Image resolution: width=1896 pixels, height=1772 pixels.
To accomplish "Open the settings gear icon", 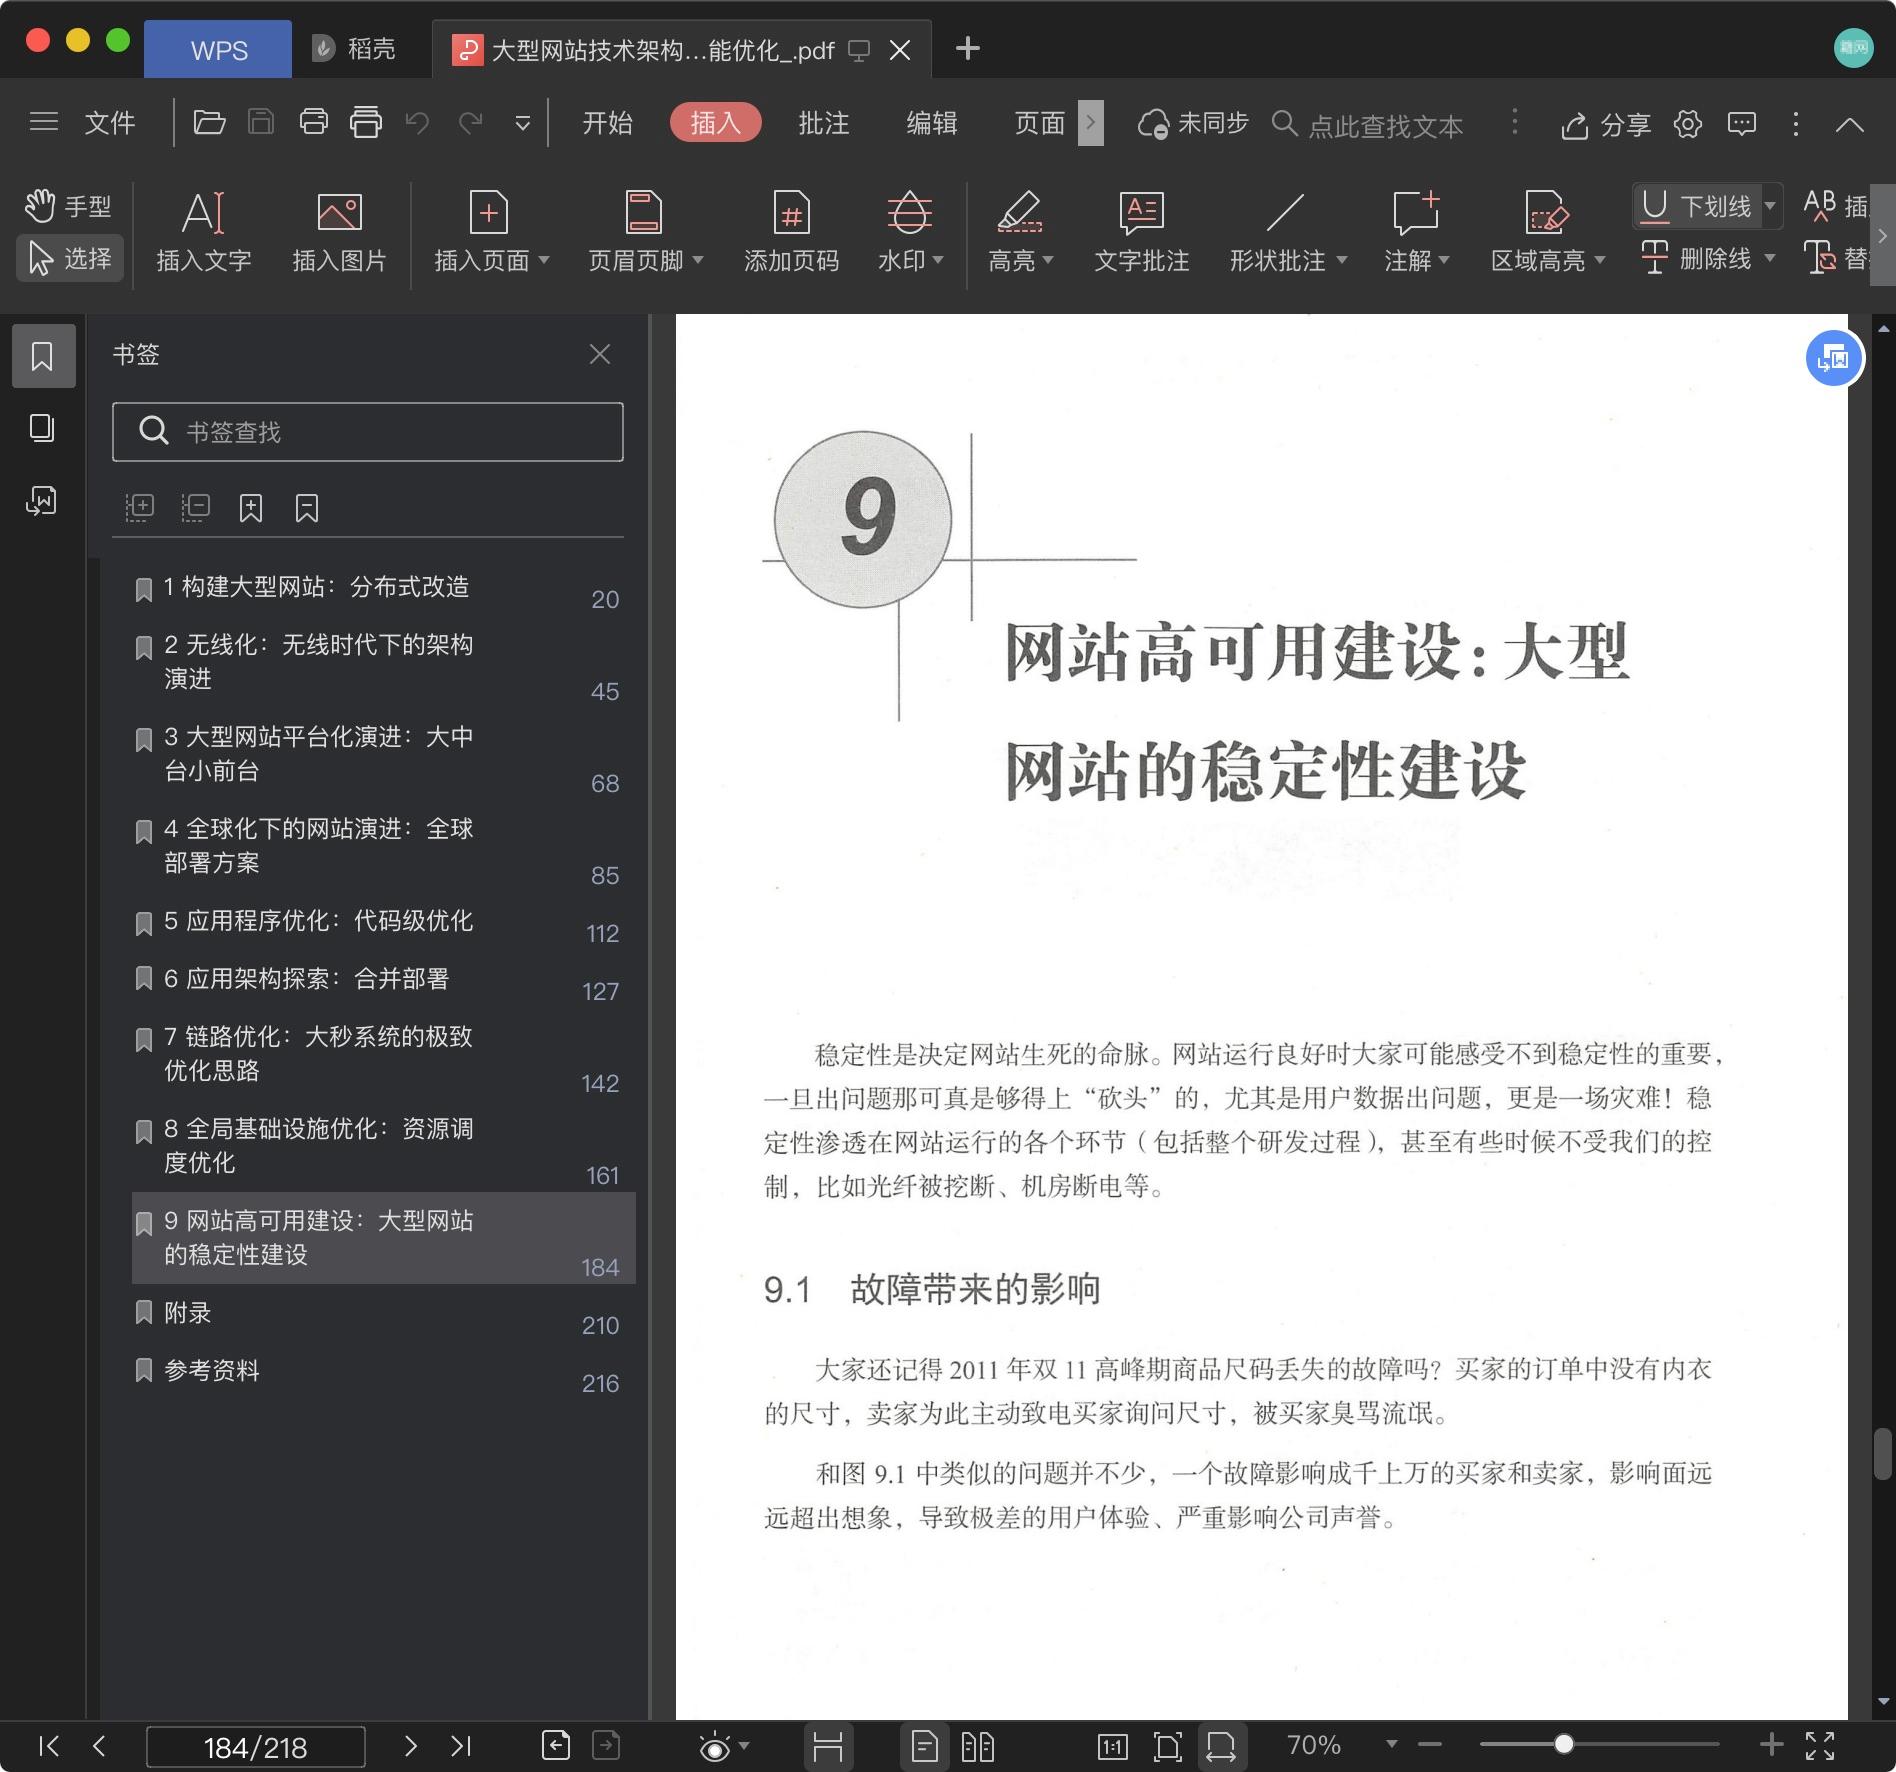I will pyautogui.click(x=1688, y=124).
